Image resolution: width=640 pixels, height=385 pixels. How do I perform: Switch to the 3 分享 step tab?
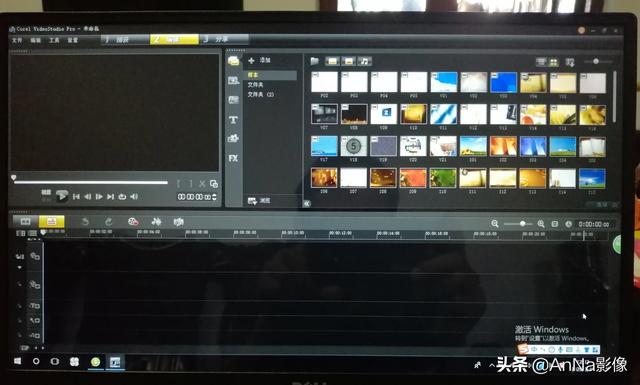(223, 40)
